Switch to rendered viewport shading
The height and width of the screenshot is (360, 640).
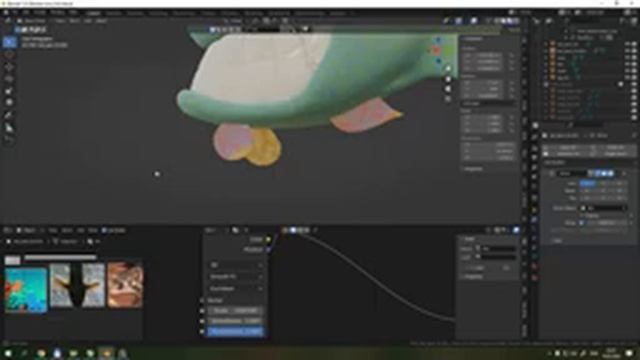(516, 20)
